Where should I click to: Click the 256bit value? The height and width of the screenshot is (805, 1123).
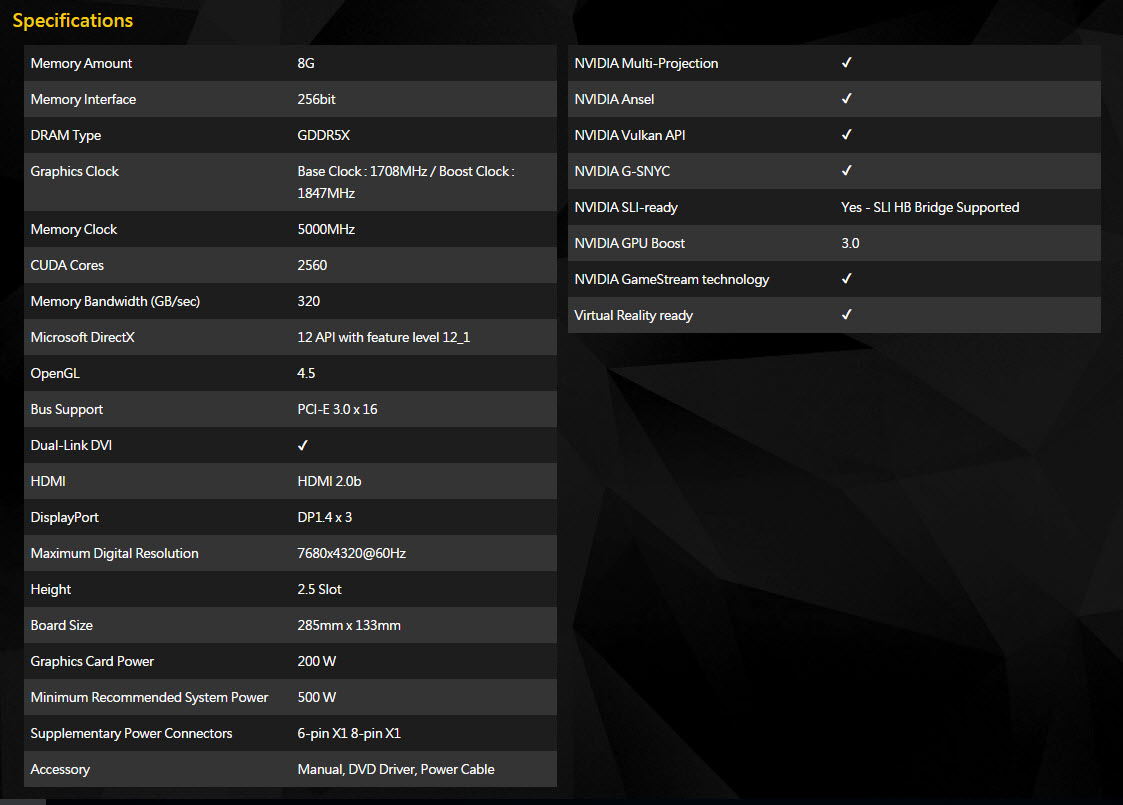click(316, 100)
